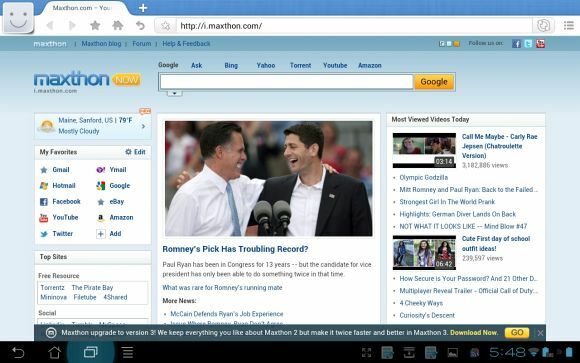Open the browser menu list icon
This screenshot has height=363, width=580.
point(569,26)
